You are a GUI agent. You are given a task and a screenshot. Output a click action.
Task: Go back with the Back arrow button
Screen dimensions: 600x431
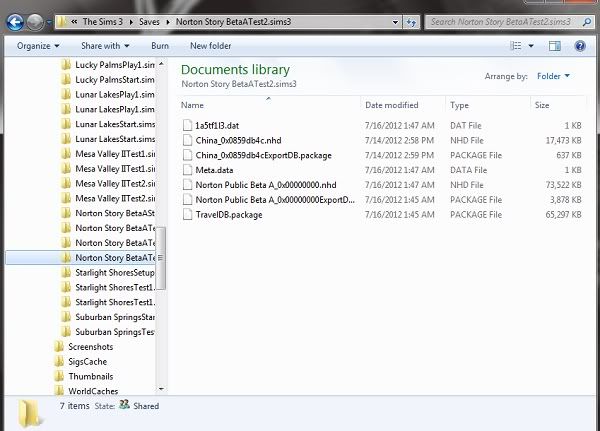15,22
